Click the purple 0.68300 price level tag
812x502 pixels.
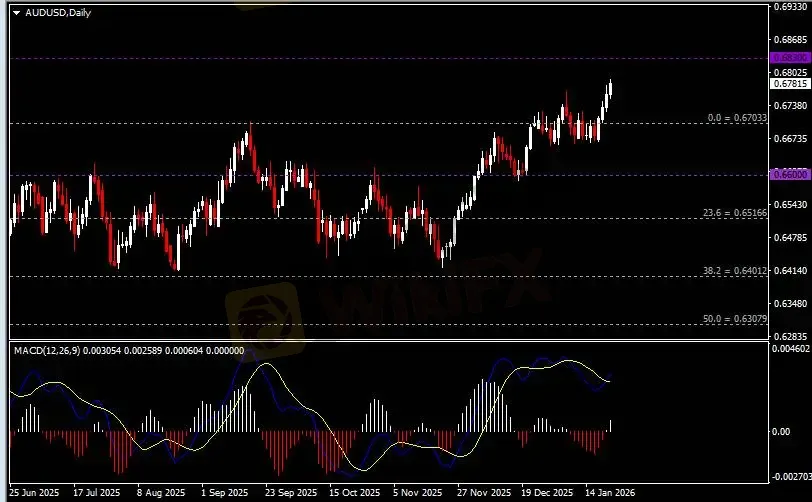coord(790,58)
